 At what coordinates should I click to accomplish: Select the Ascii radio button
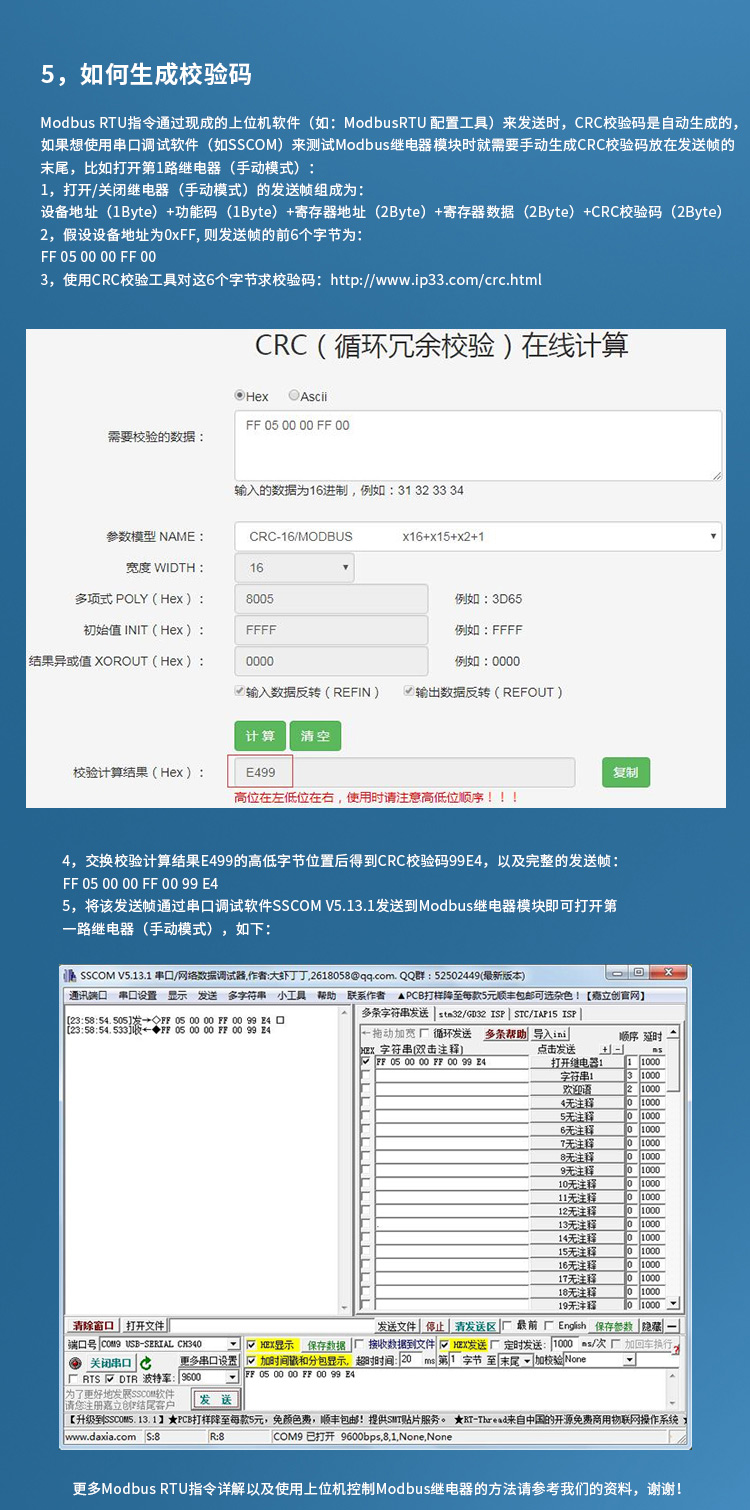click(x=294, y=396)
